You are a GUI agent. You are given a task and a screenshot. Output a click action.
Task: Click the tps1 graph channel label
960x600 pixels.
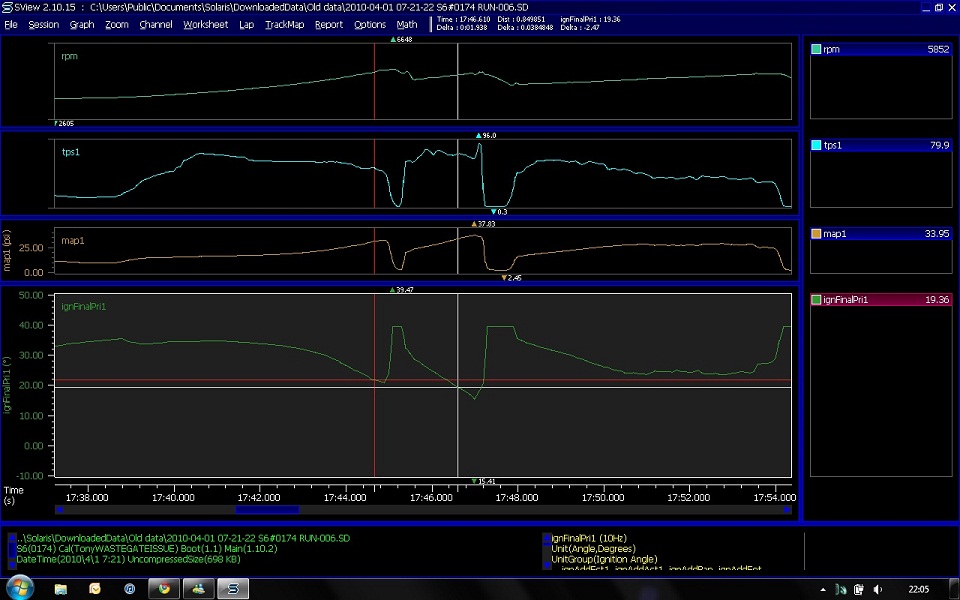click(x=70, y=152)
